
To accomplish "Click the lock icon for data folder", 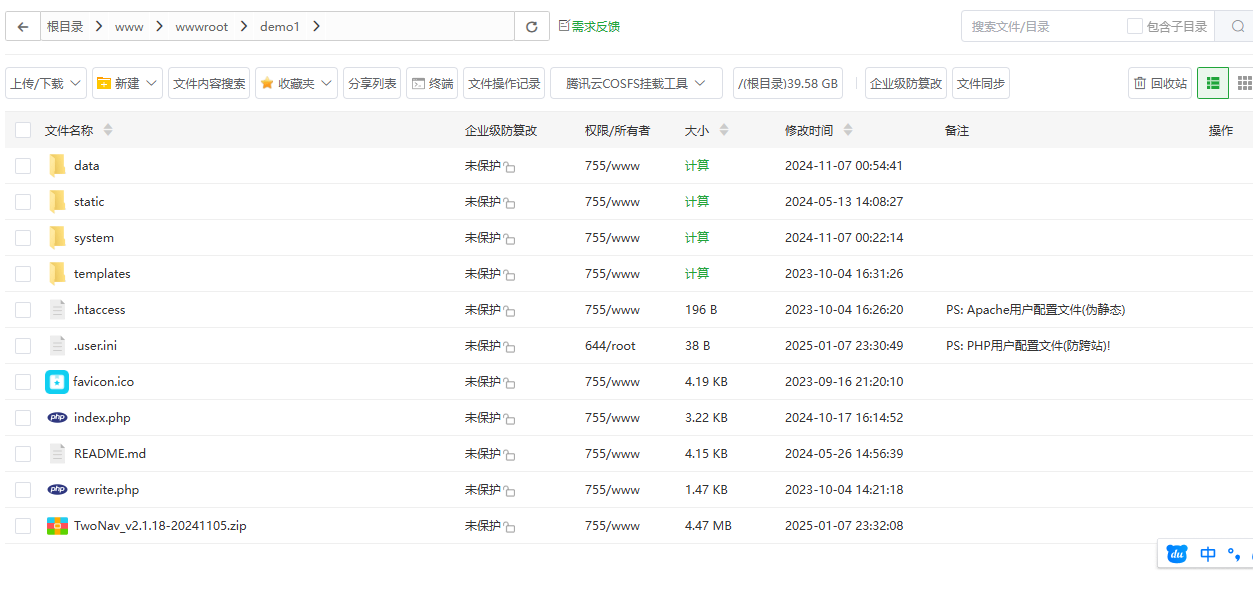I will [509, 168].
